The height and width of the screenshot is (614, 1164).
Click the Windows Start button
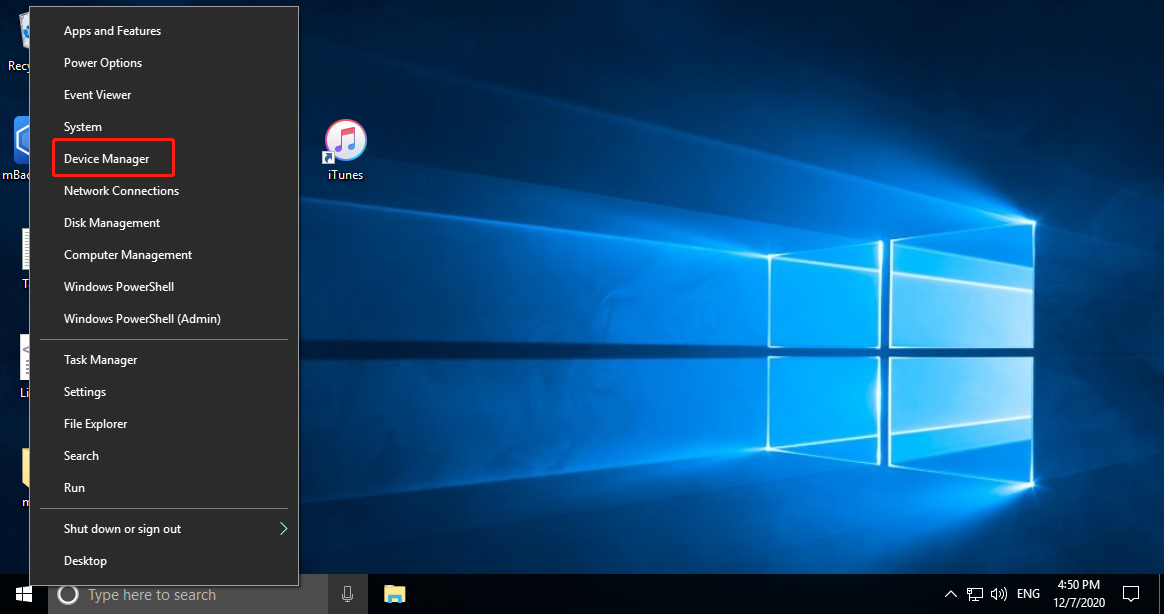point(24,595)
